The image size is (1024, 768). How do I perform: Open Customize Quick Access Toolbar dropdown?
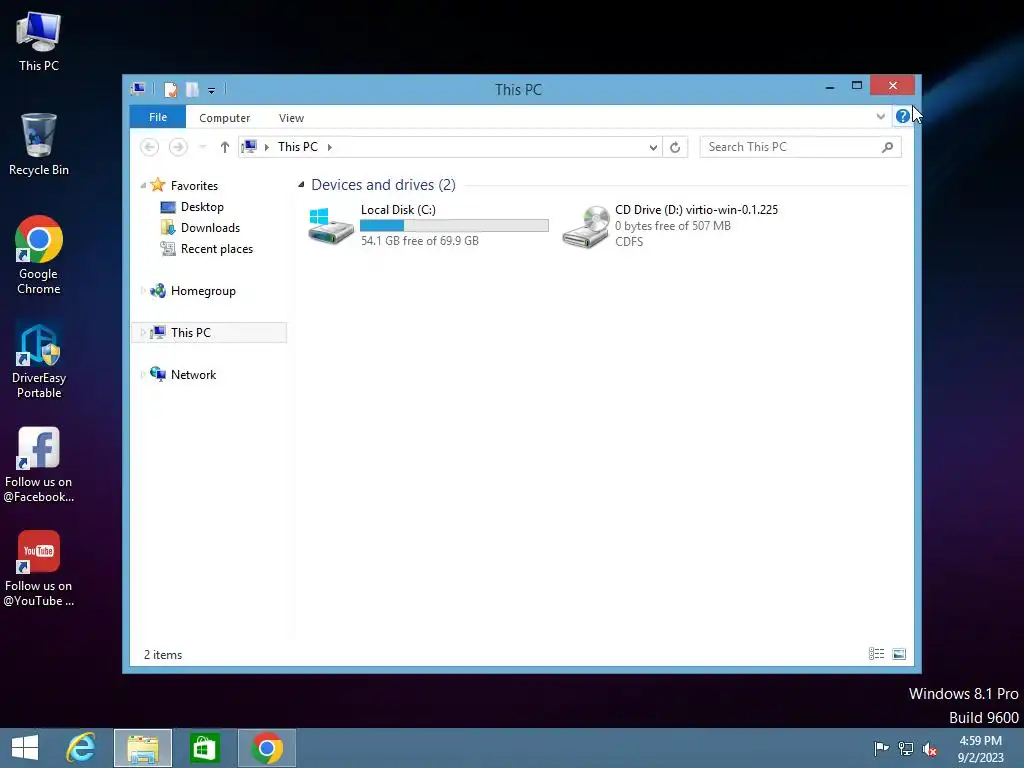pyautogui.click(x=212, y=91)
